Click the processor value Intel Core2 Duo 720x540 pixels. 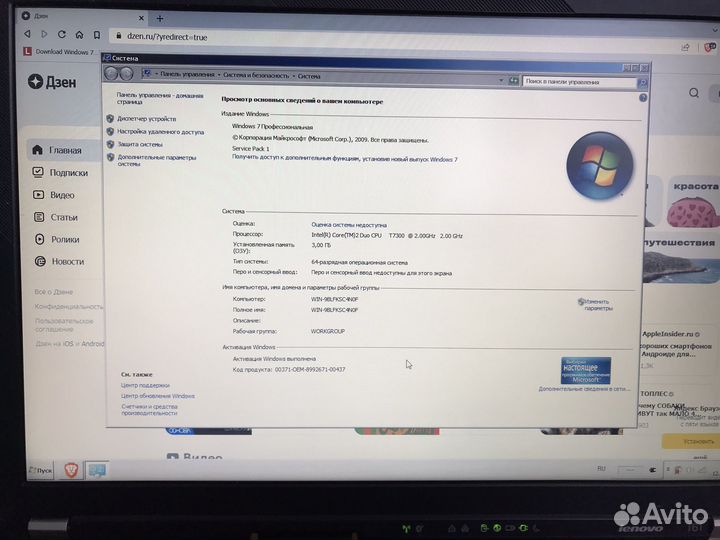tap(387, 236)
